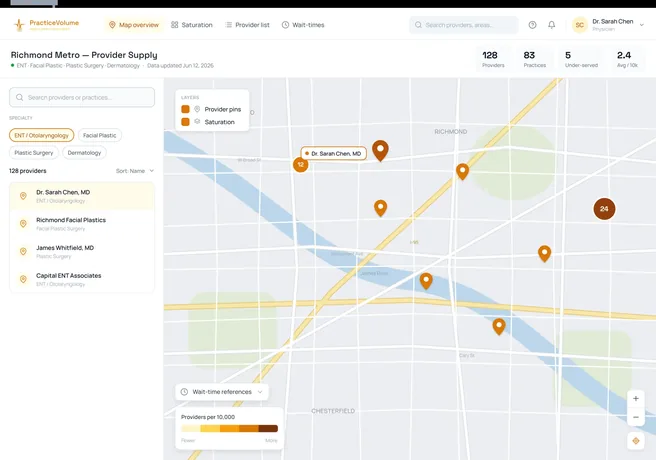Toggle the ENT / Otolaryngology specialty chip

(x=41, y=135)
